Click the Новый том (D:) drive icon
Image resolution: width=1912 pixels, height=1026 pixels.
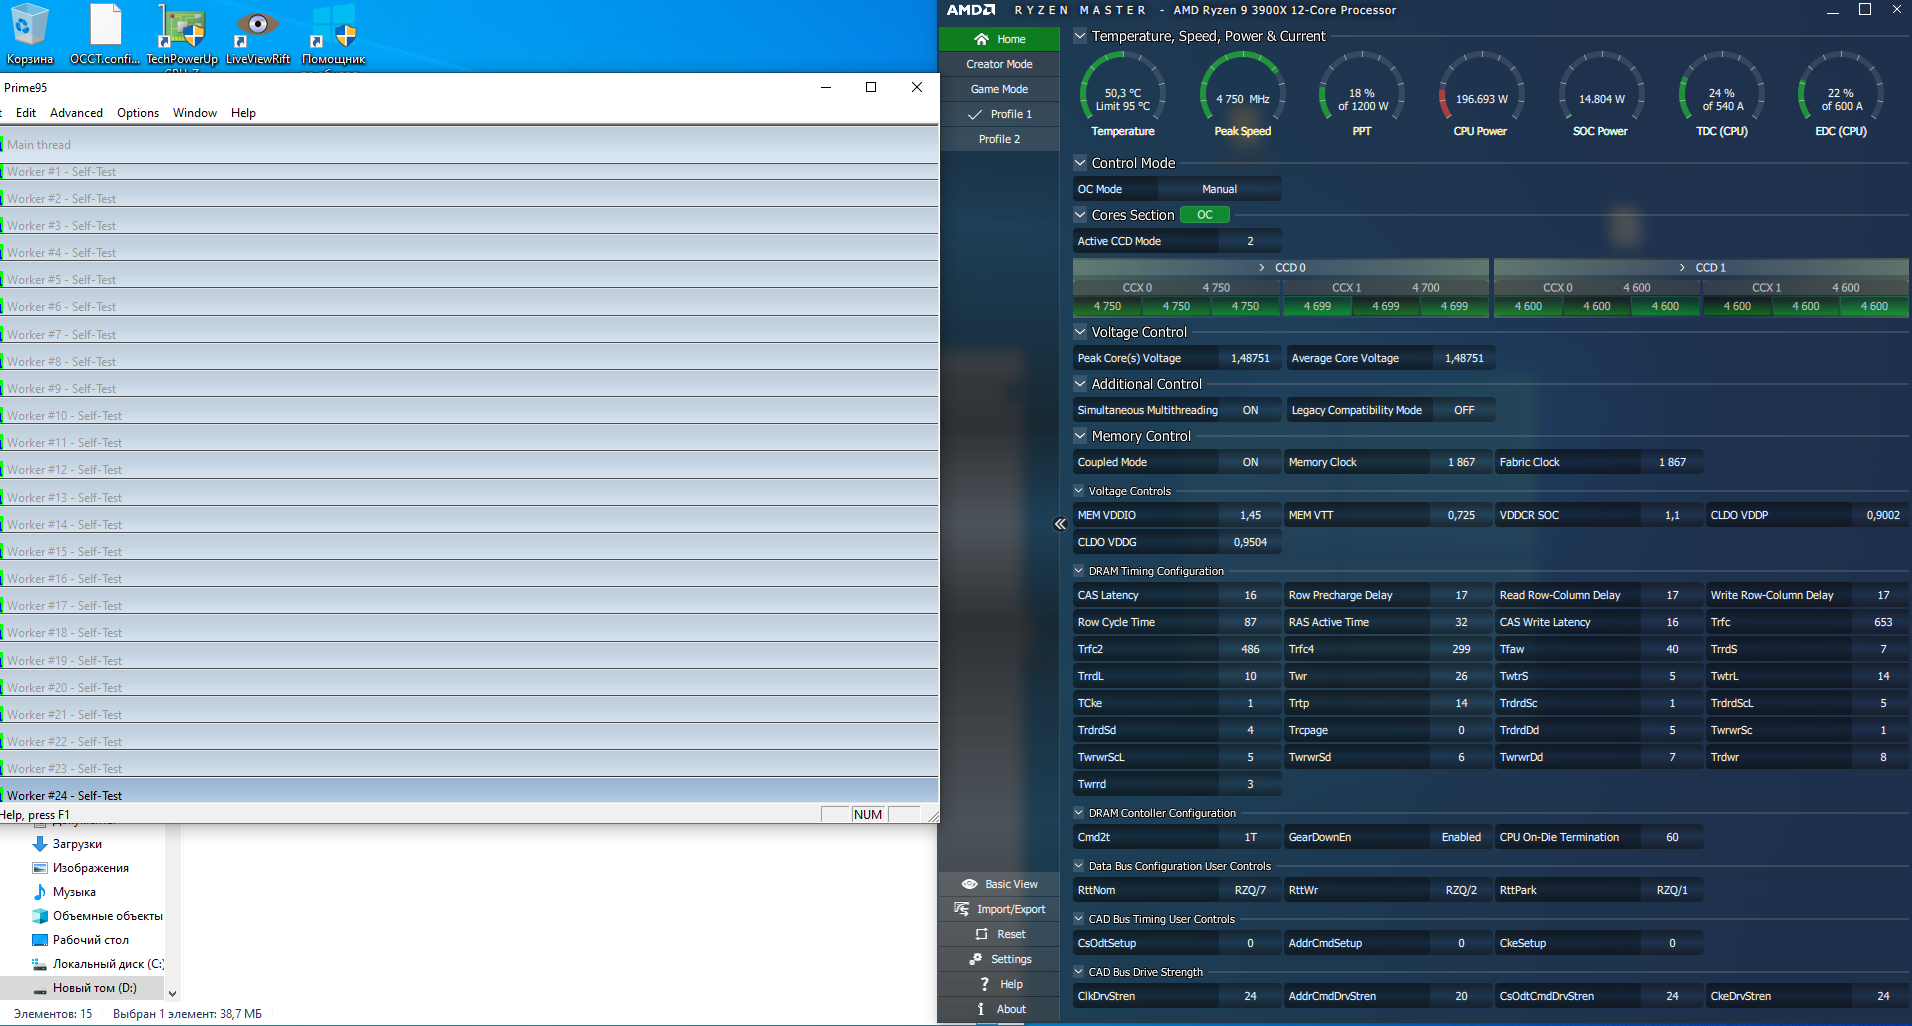click(40, 989)
